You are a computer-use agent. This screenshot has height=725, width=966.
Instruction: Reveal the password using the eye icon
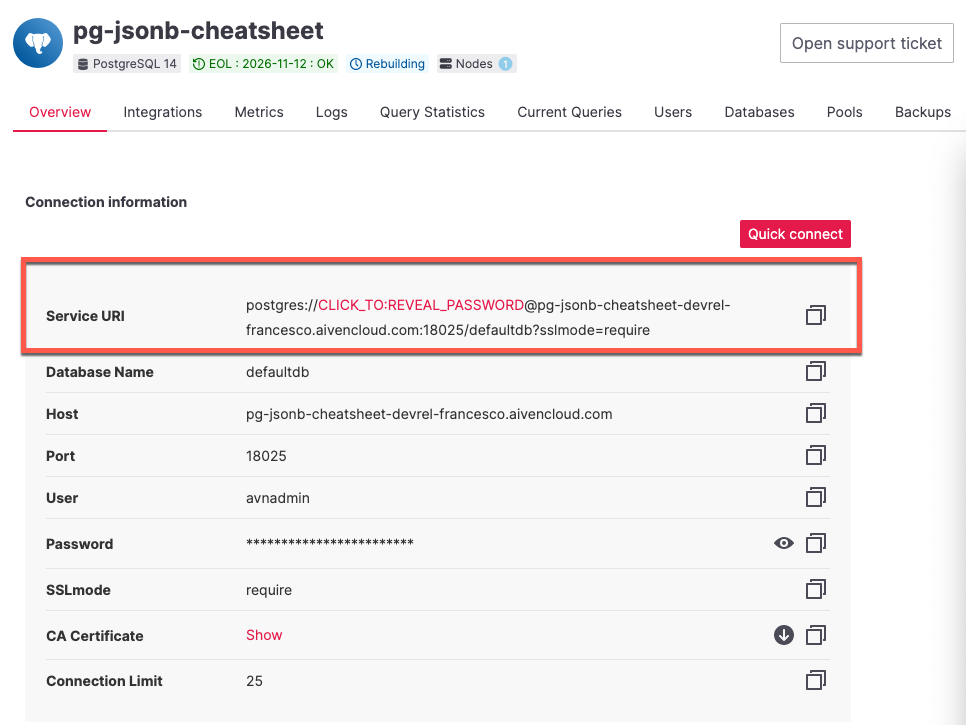coord(783,543)
